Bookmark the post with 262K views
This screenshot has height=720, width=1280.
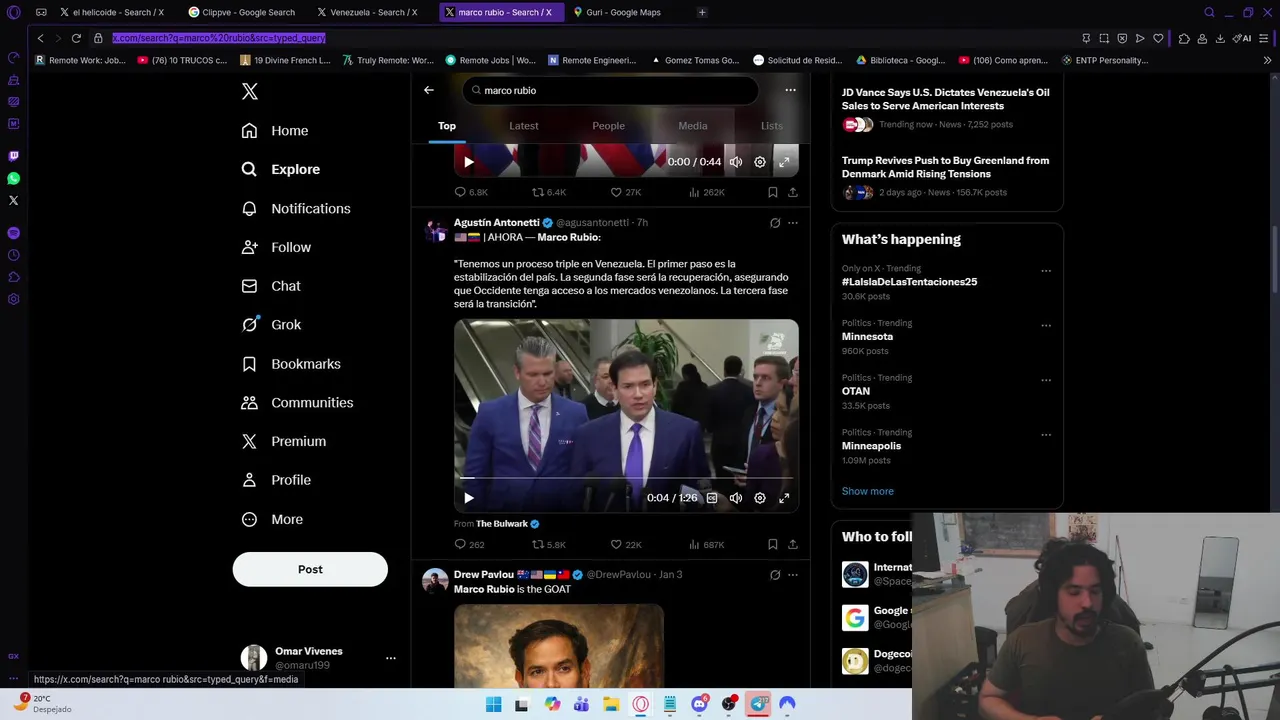pyautogui.click(x=772, y=192)
